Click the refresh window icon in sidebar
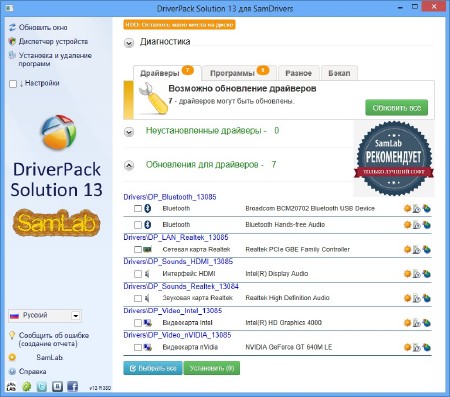 coord(12,27)
